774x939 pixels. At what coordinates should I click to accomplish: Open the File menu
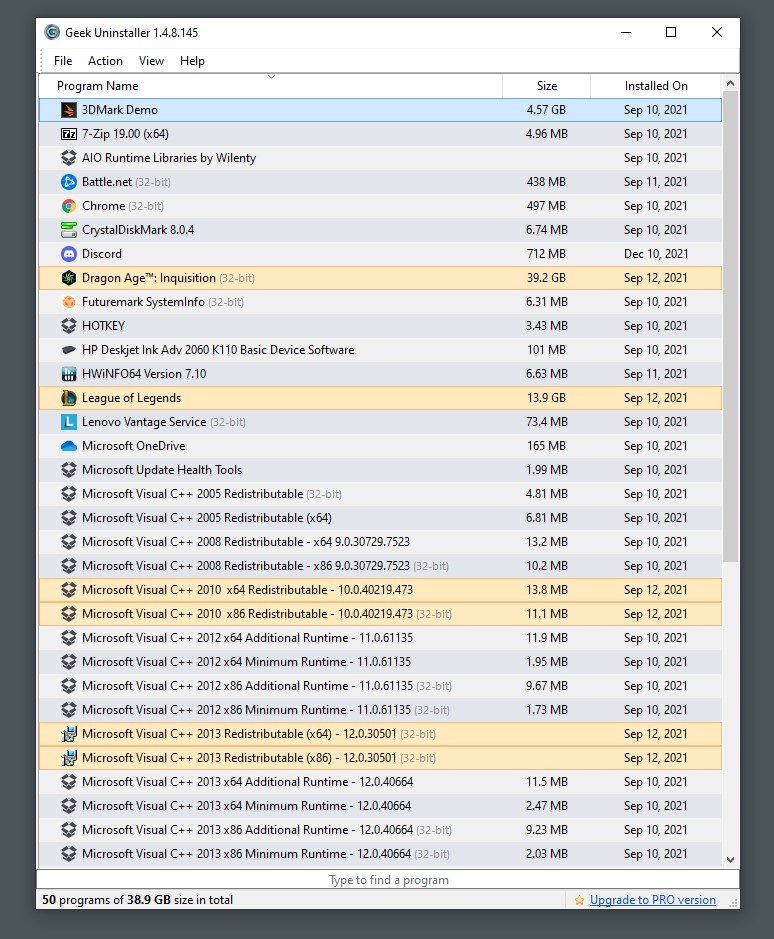pyautogui.click(x=63, y=60)
